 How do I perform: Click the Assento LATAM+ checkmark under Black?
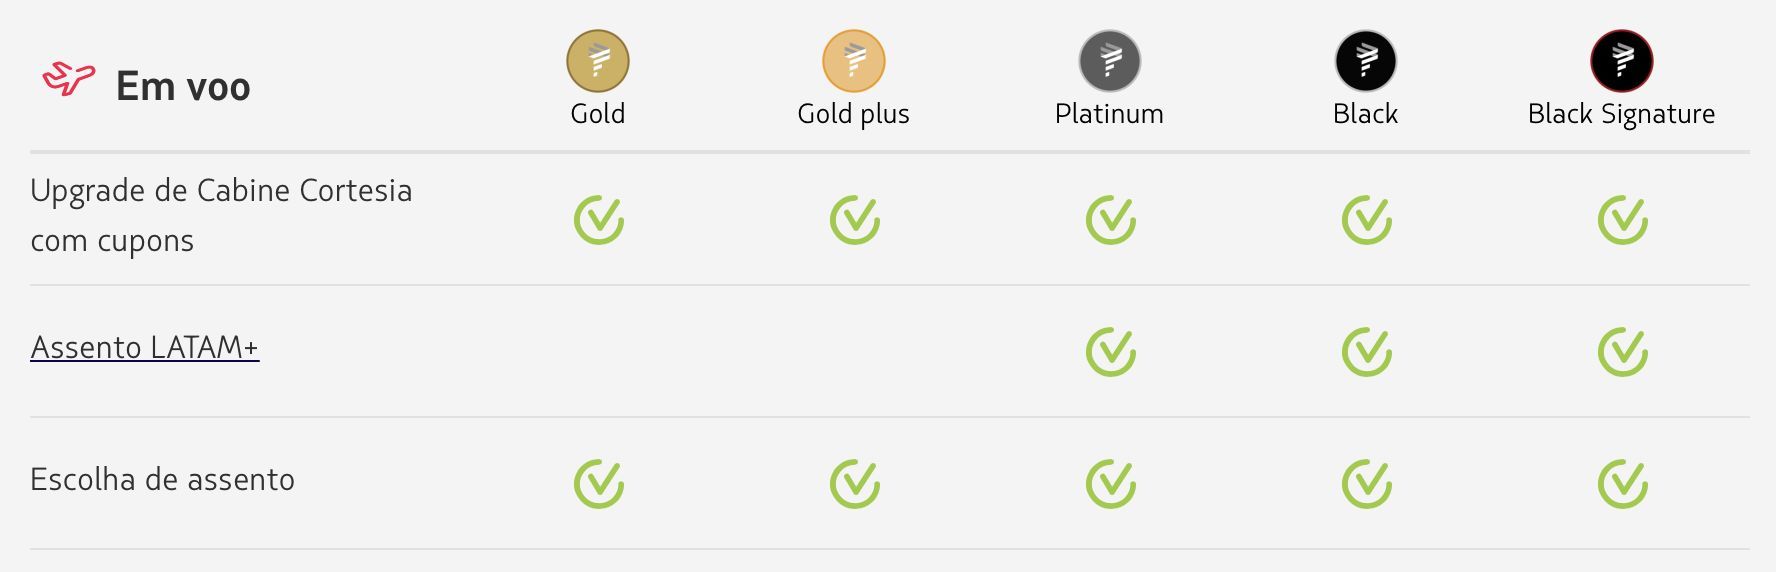1367,352
